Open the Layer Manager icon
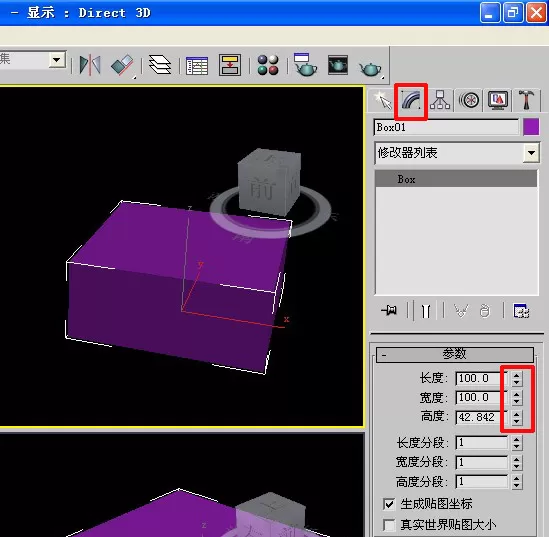The height and width of the screenshot is (537, 549). 160,65
